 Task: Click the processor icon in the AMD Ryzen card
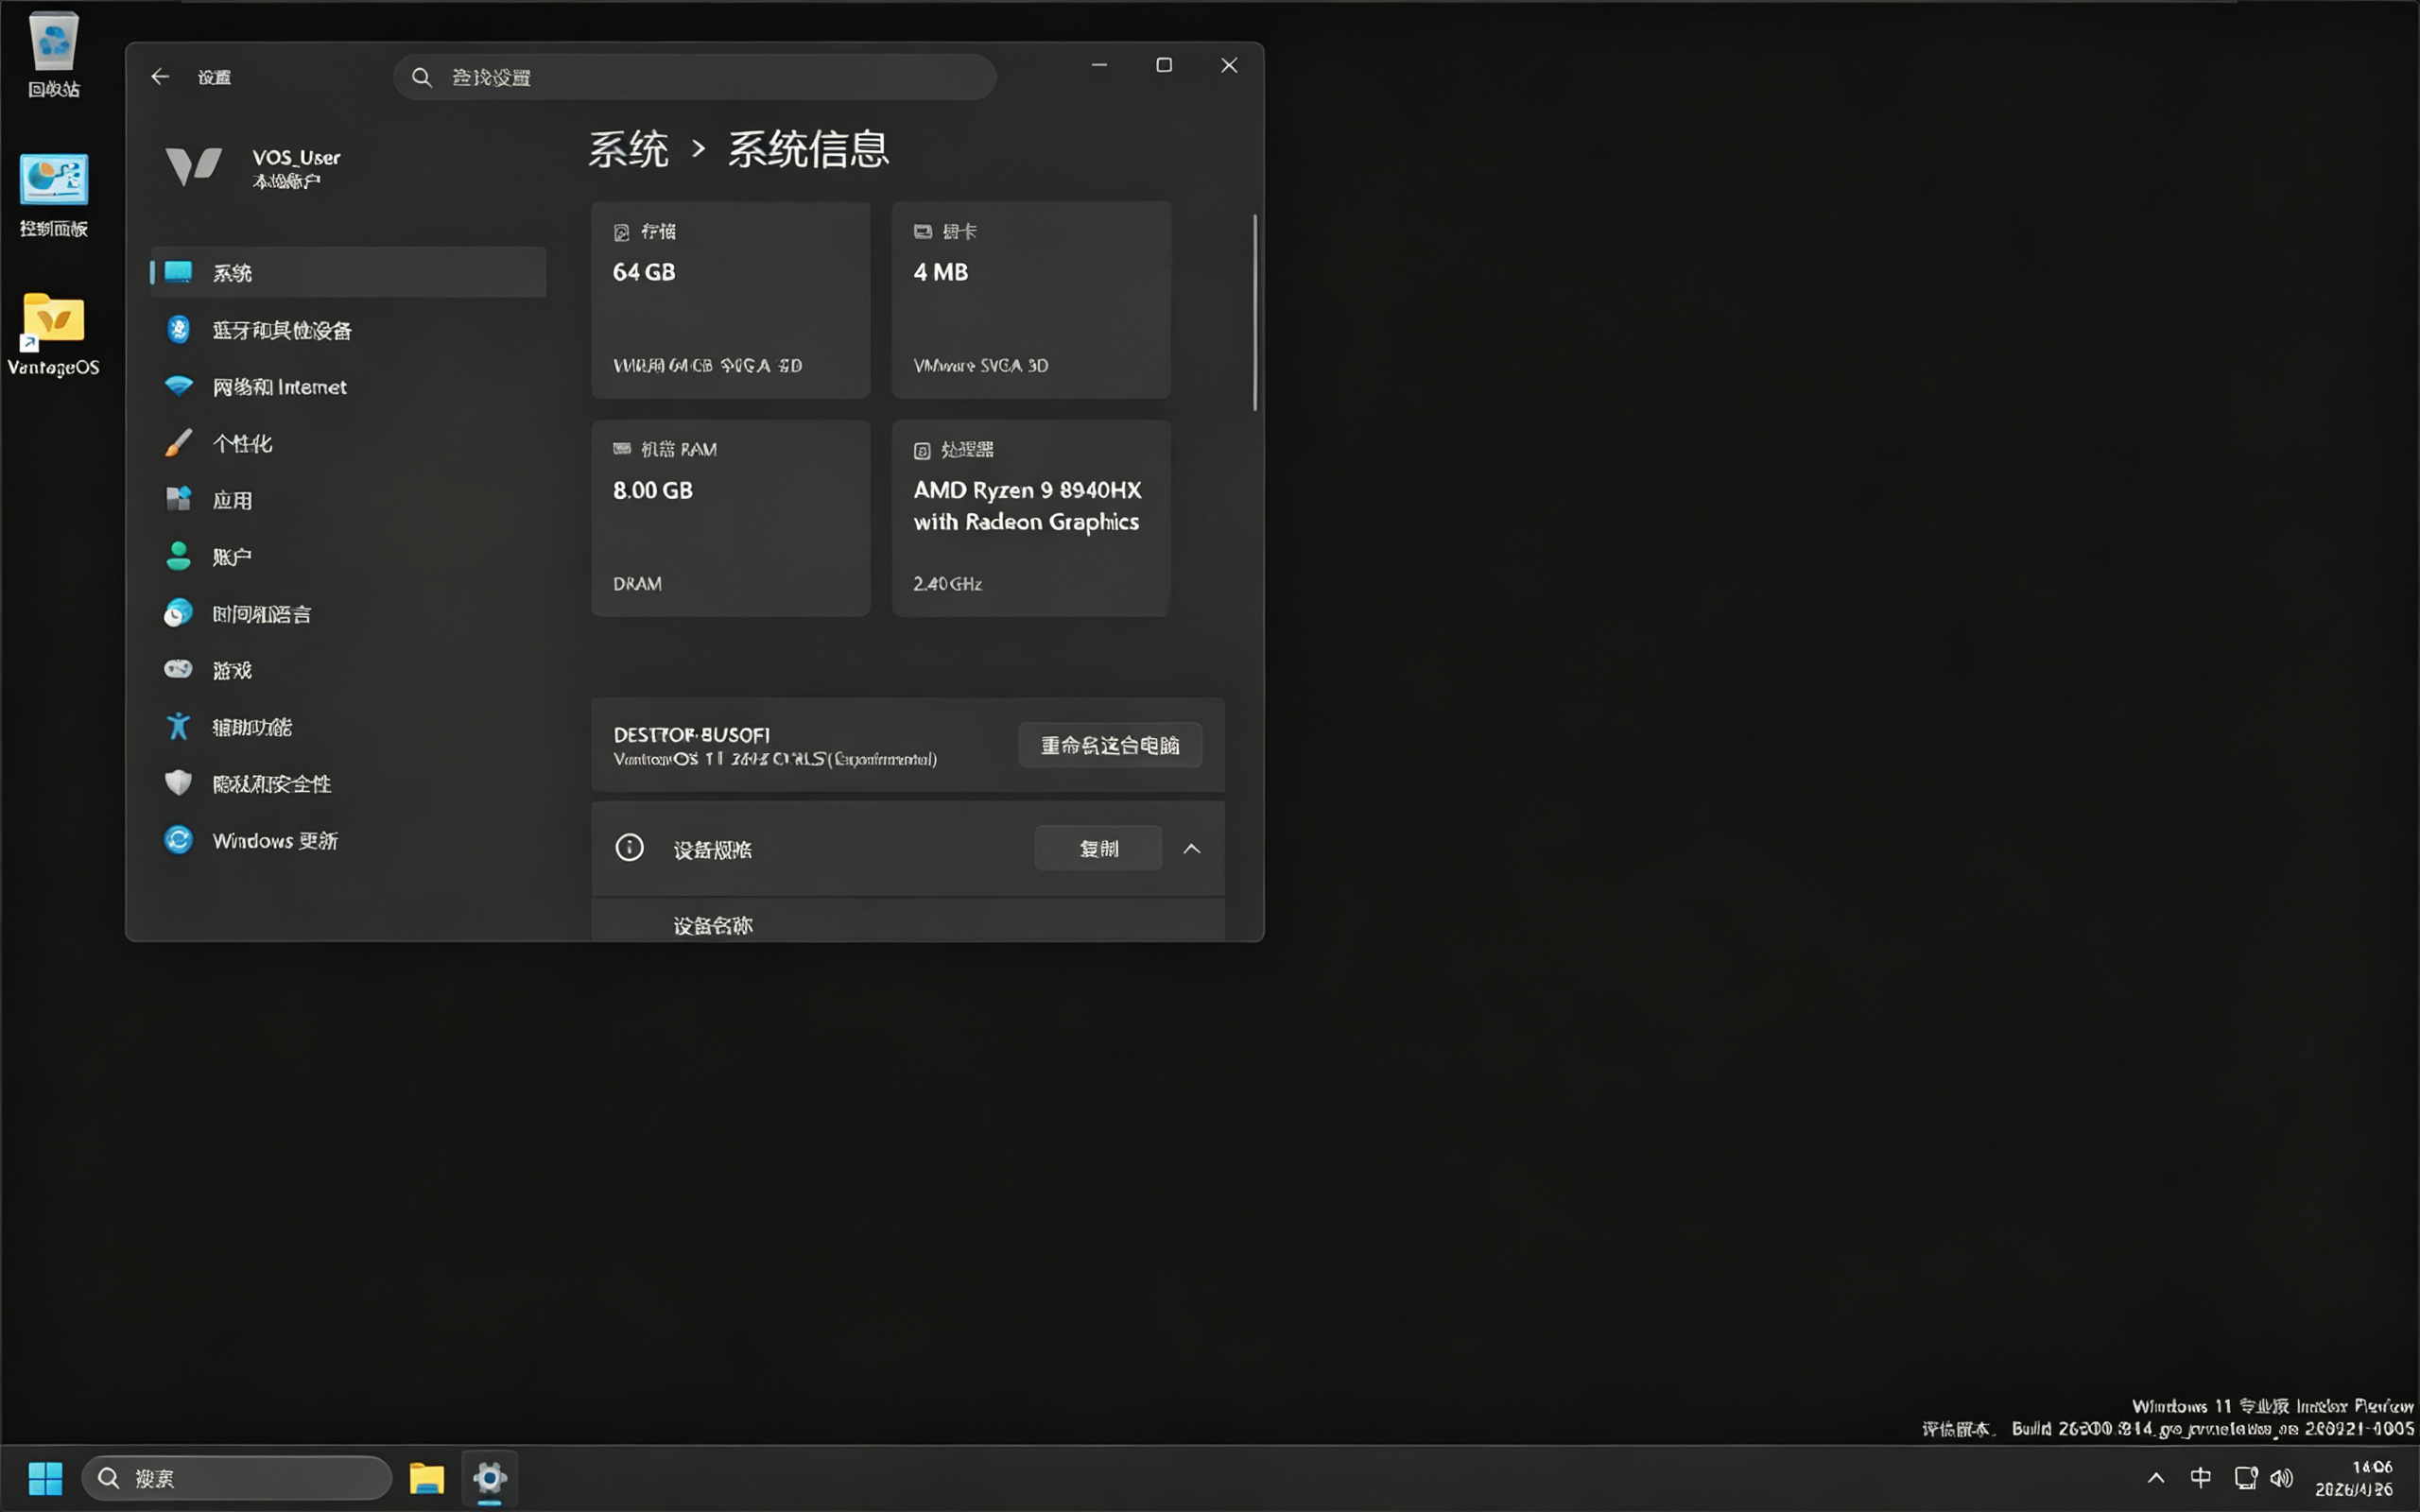pos(922,450)
